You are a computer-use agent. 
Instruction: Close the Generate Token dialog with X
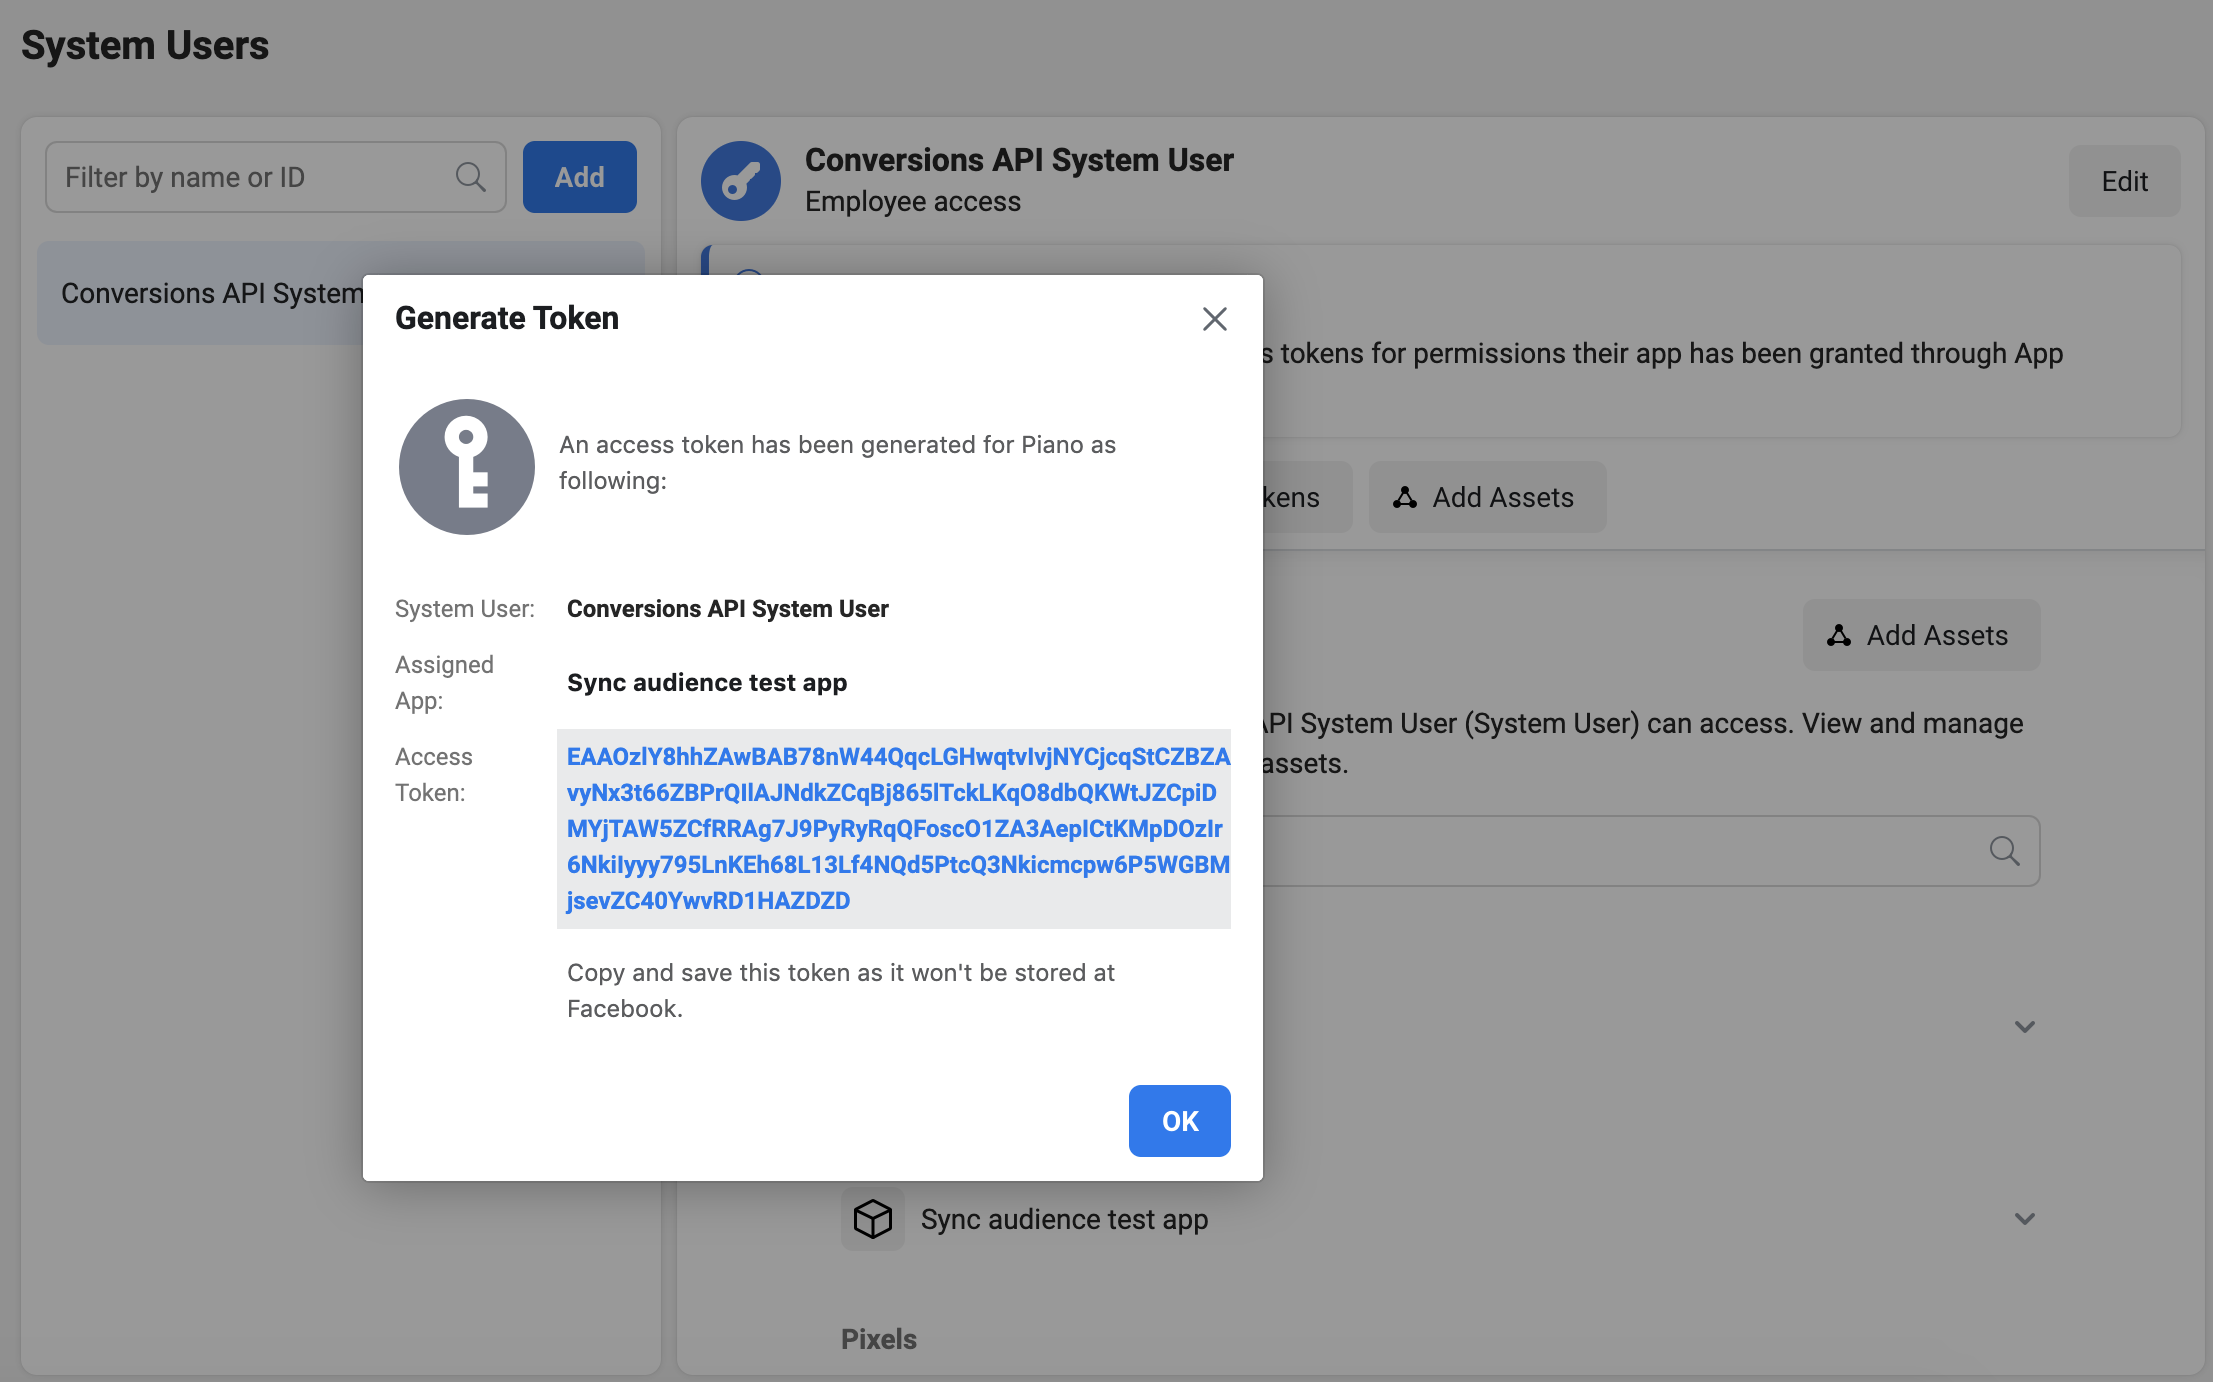(x=1214, y=319)
